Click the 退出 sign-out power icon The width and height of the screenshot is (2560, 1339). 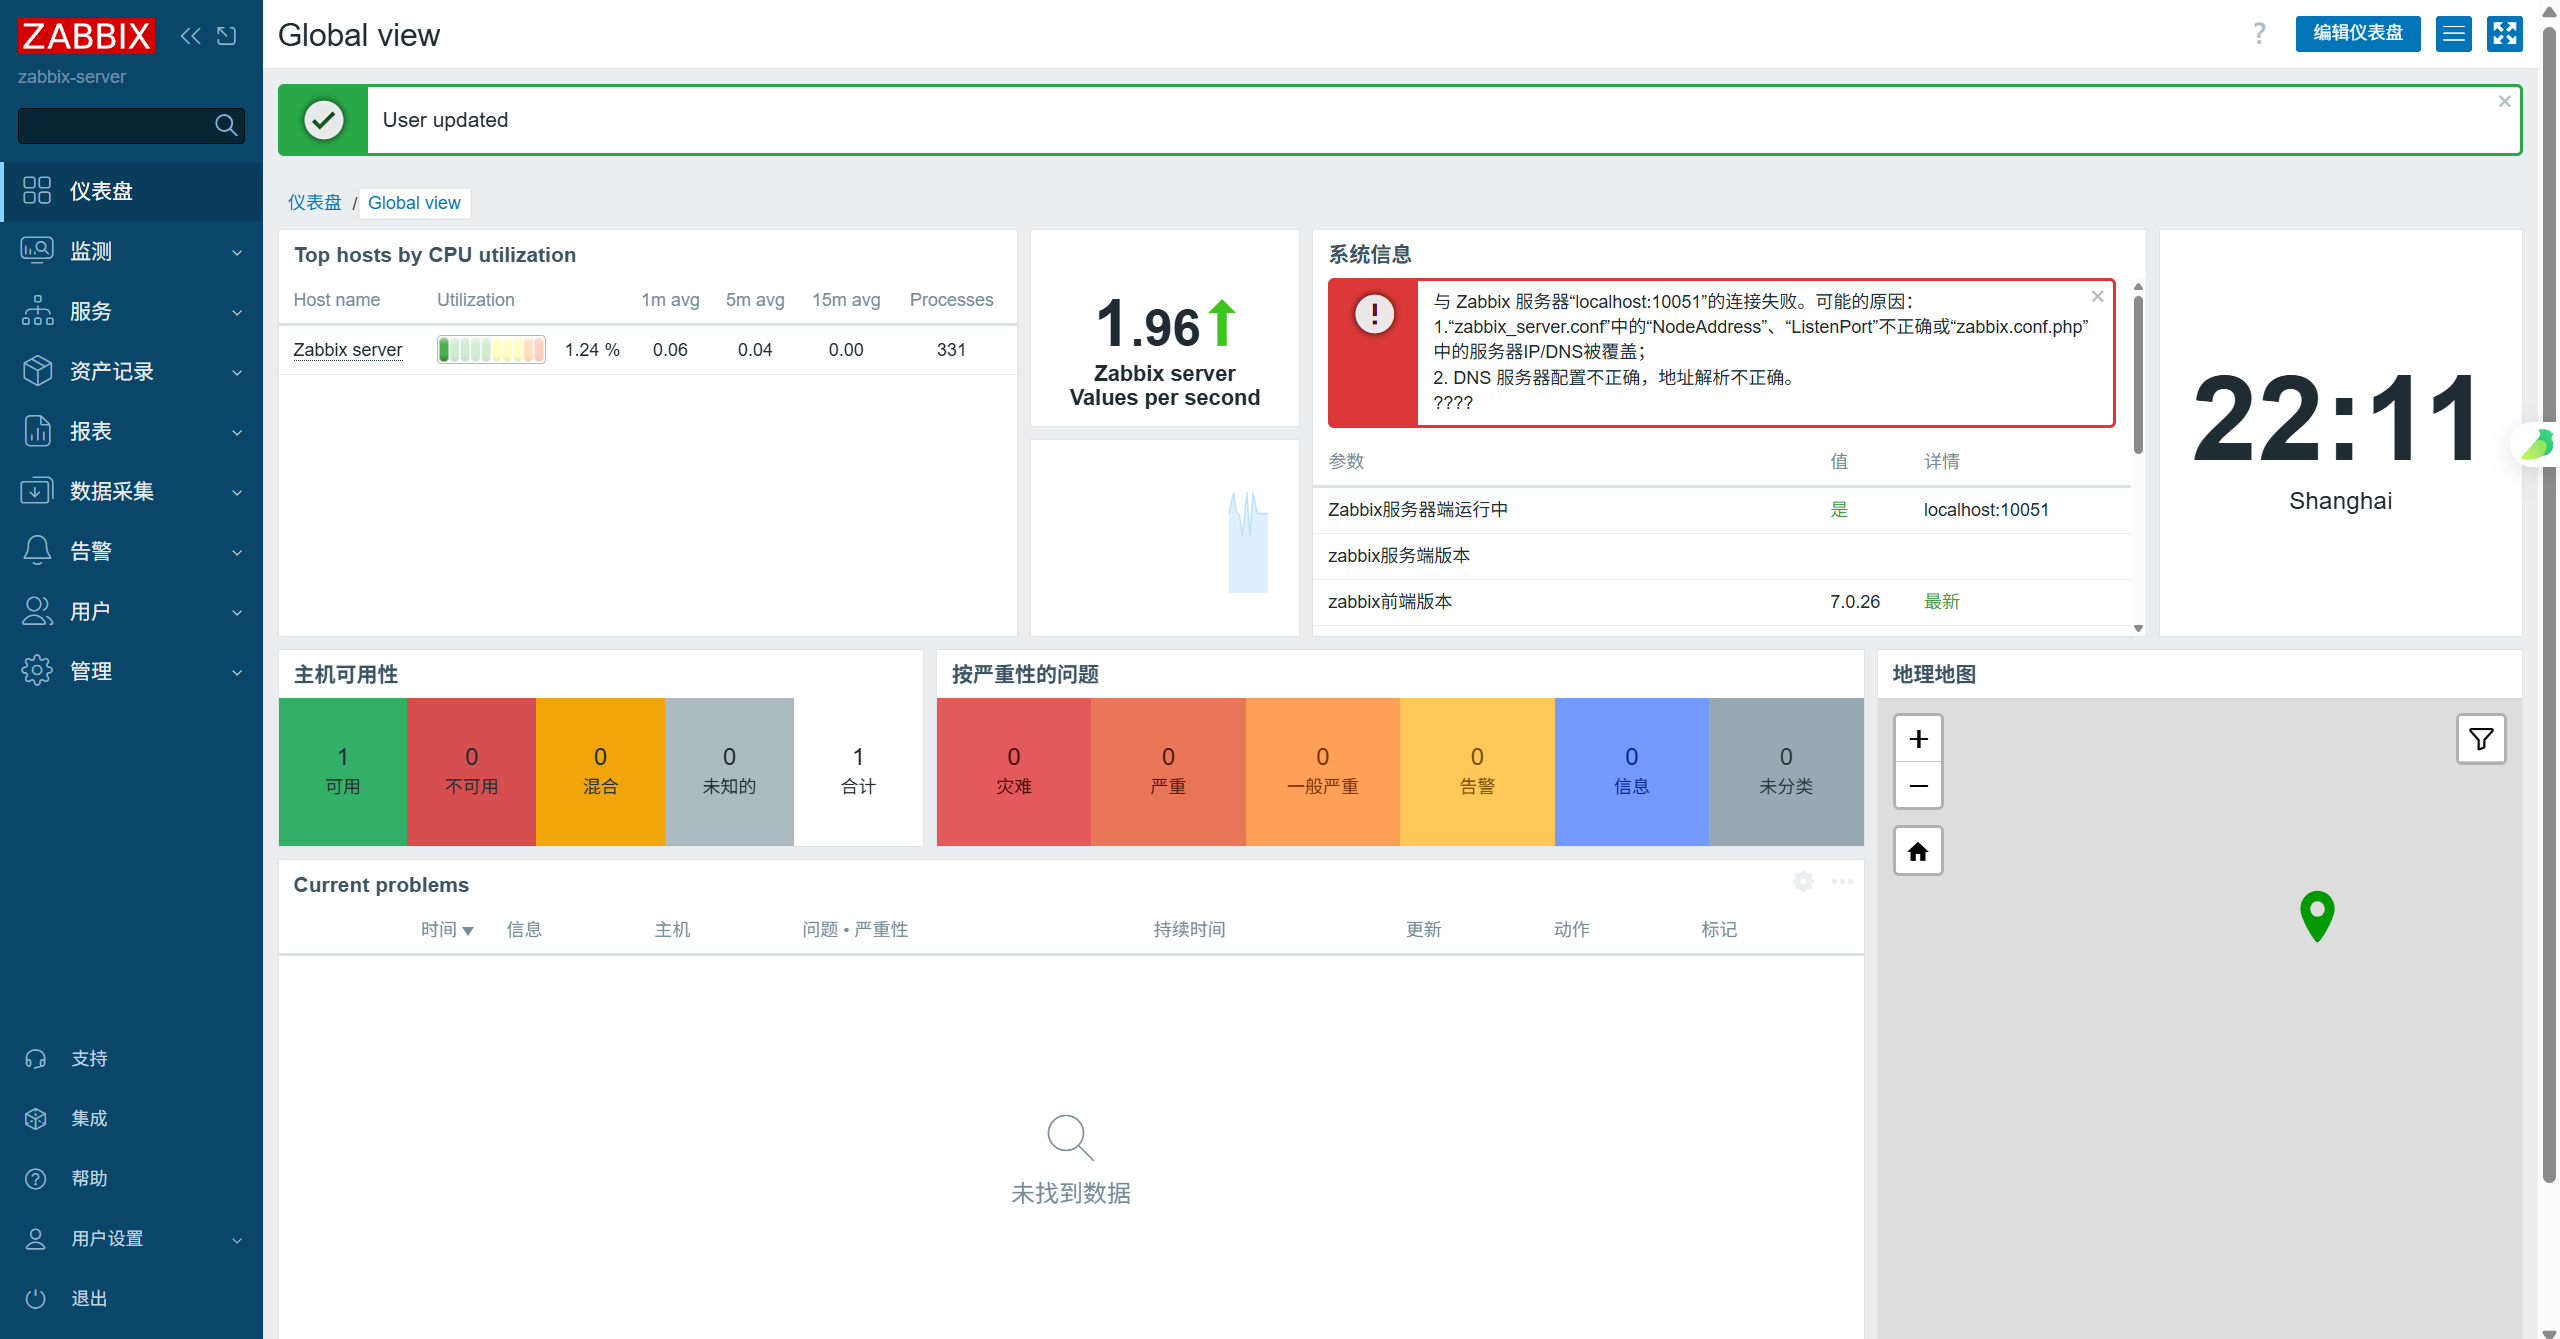[36, 1298]
